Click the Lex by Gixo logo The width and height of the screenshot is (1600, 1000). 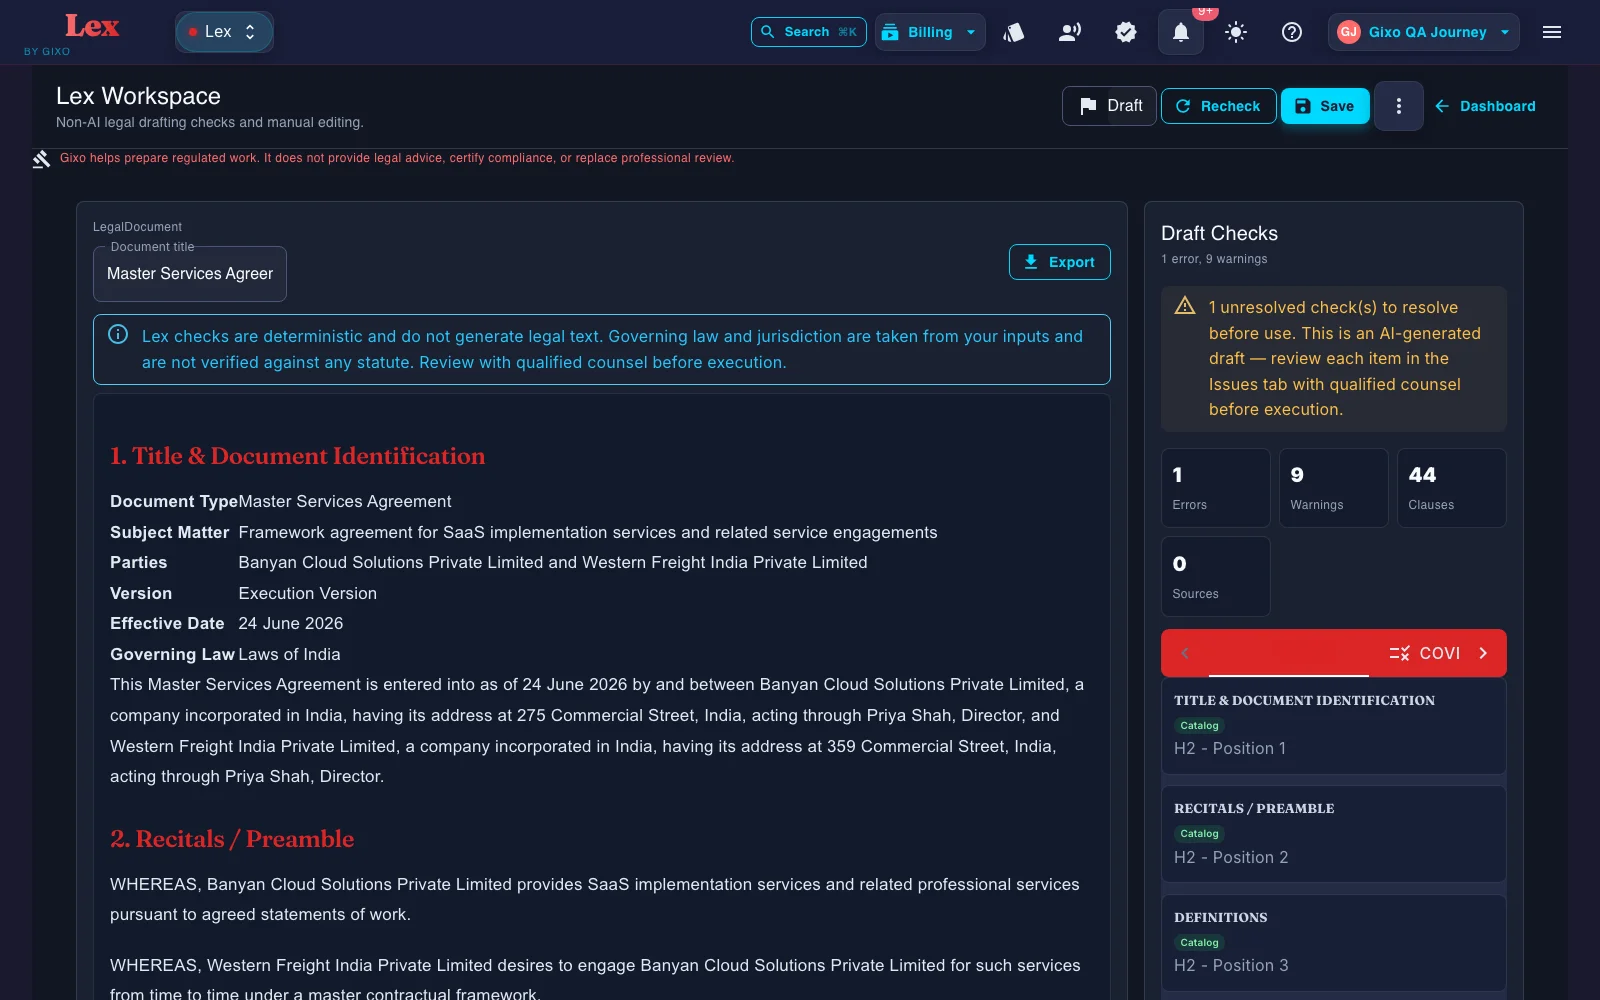[71, 33]
